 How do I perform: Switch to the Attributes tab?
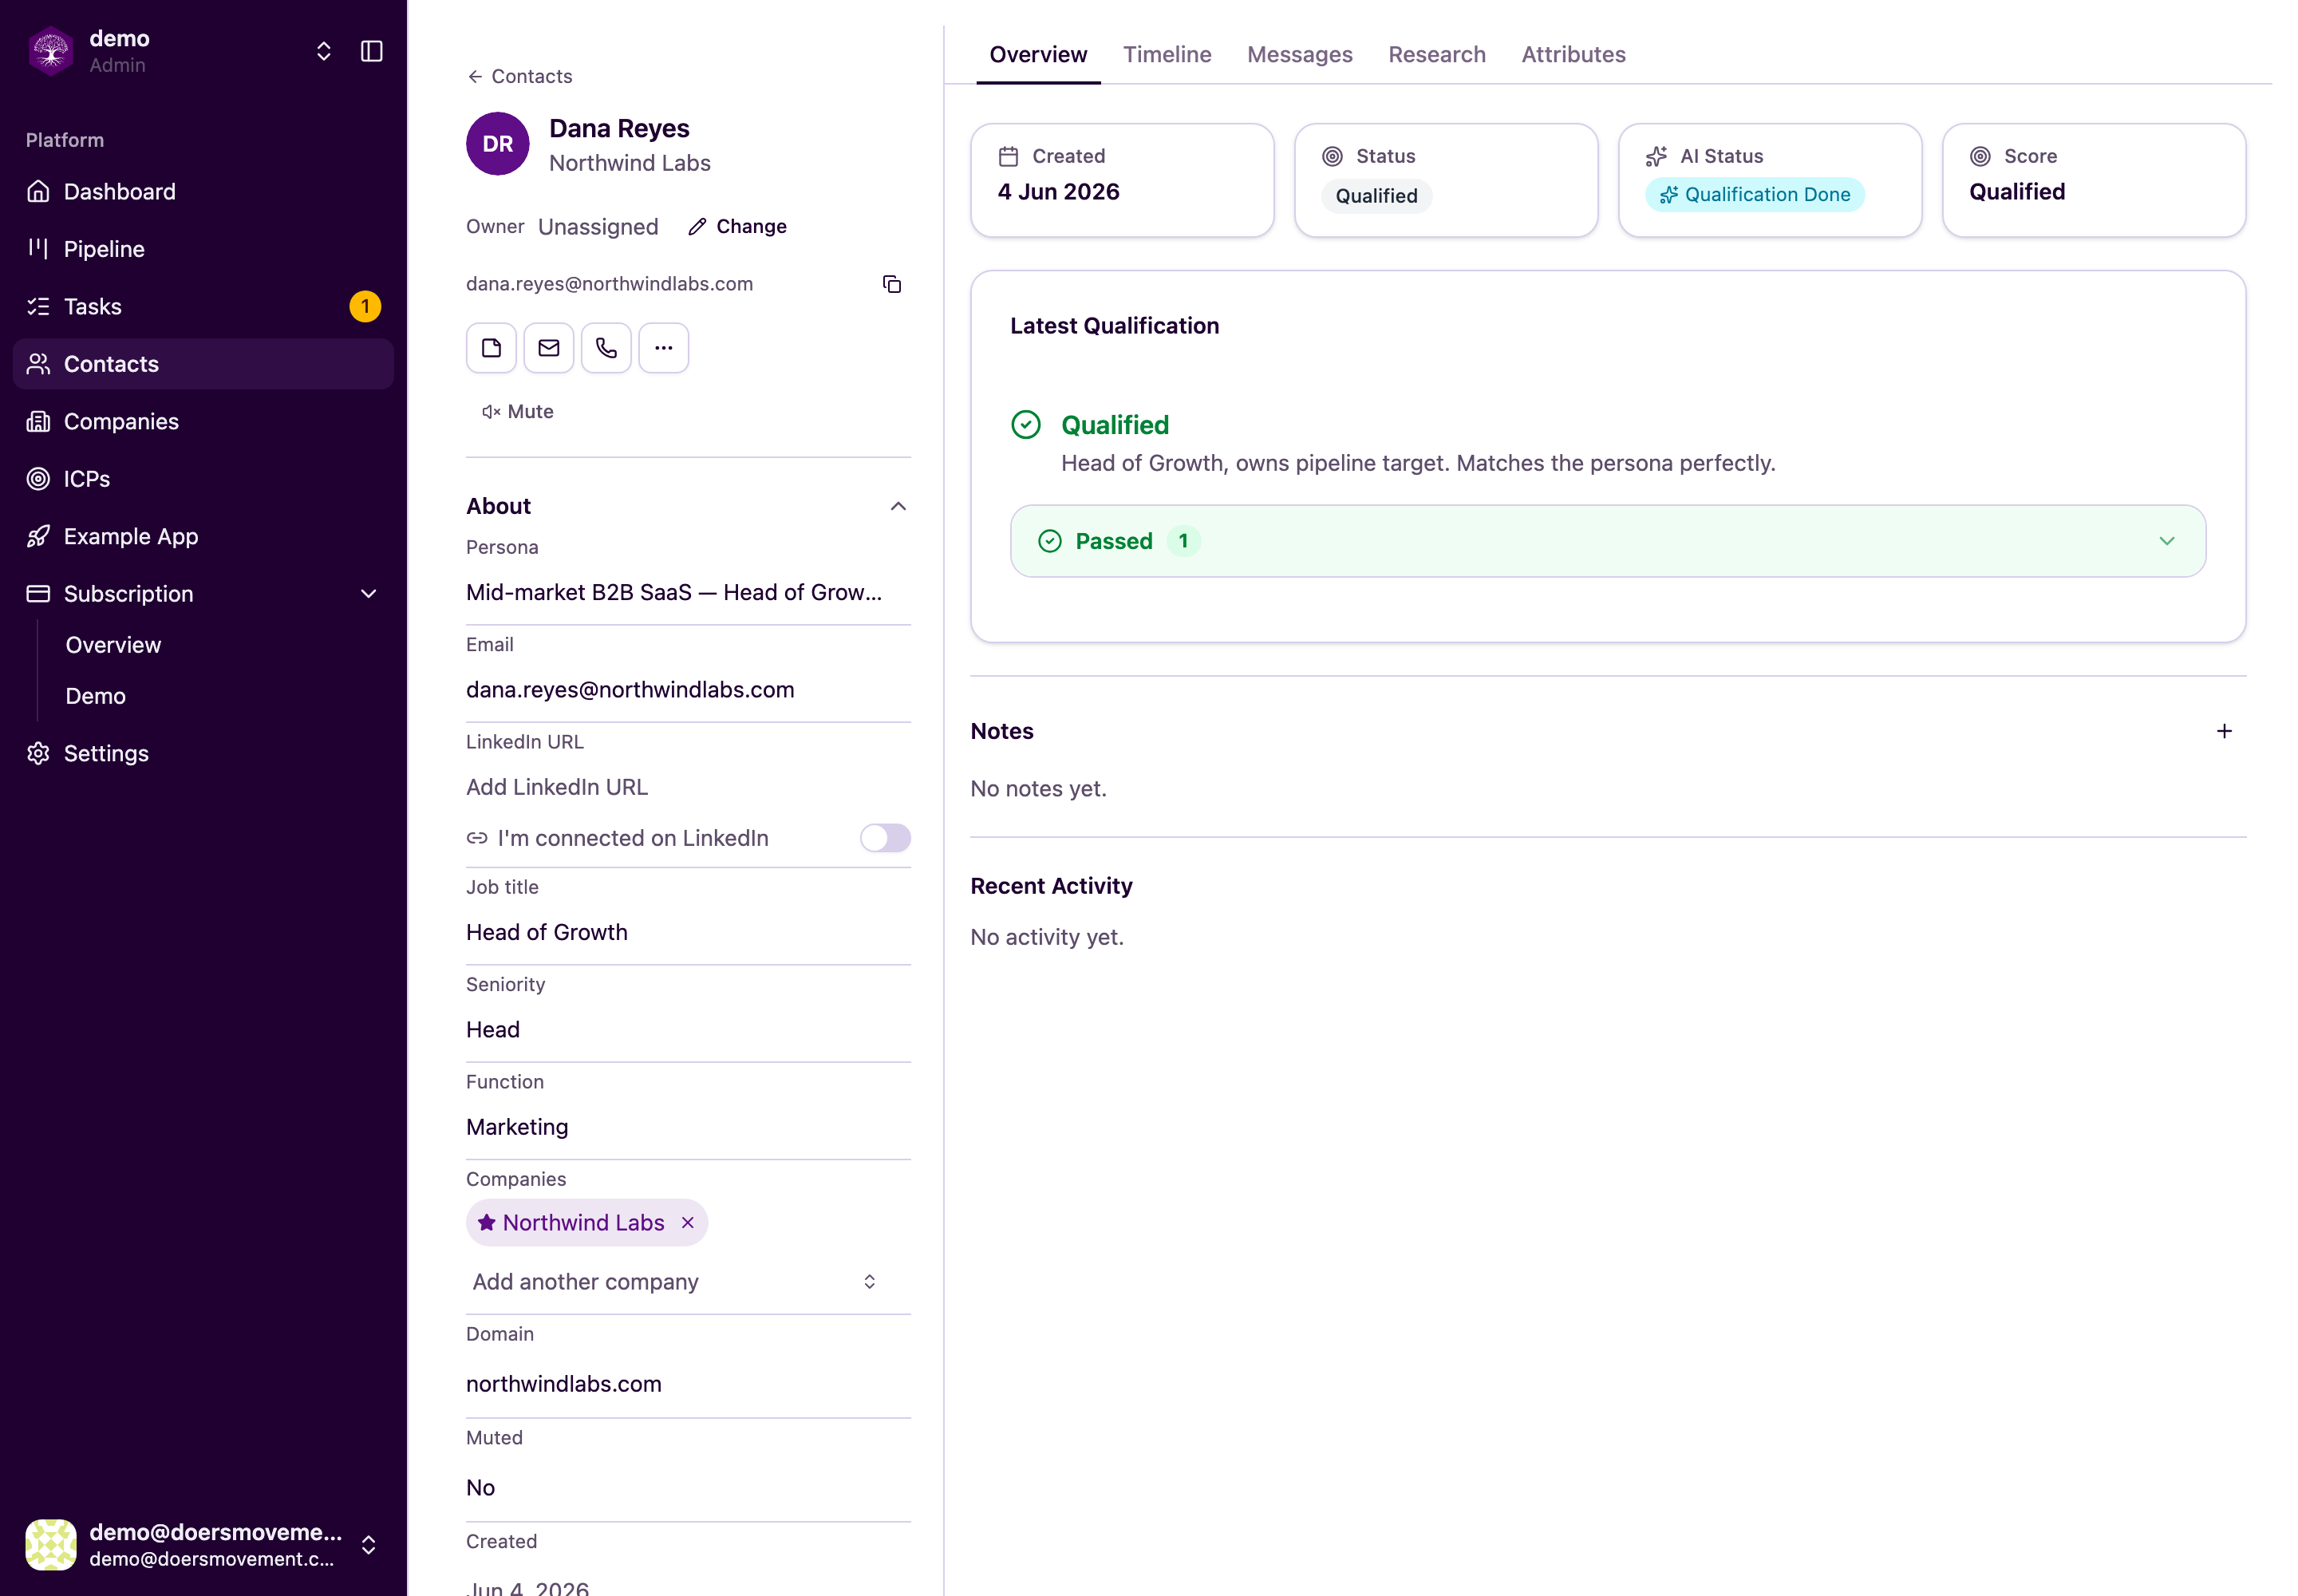(1573, 54)
